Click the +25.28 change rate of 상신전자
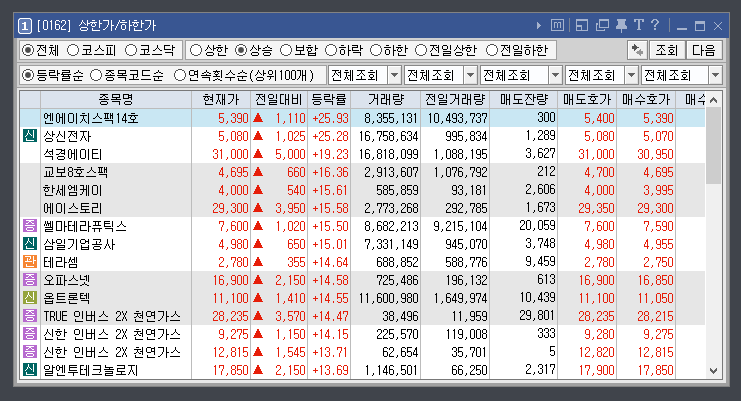 [x=330, y=137]
